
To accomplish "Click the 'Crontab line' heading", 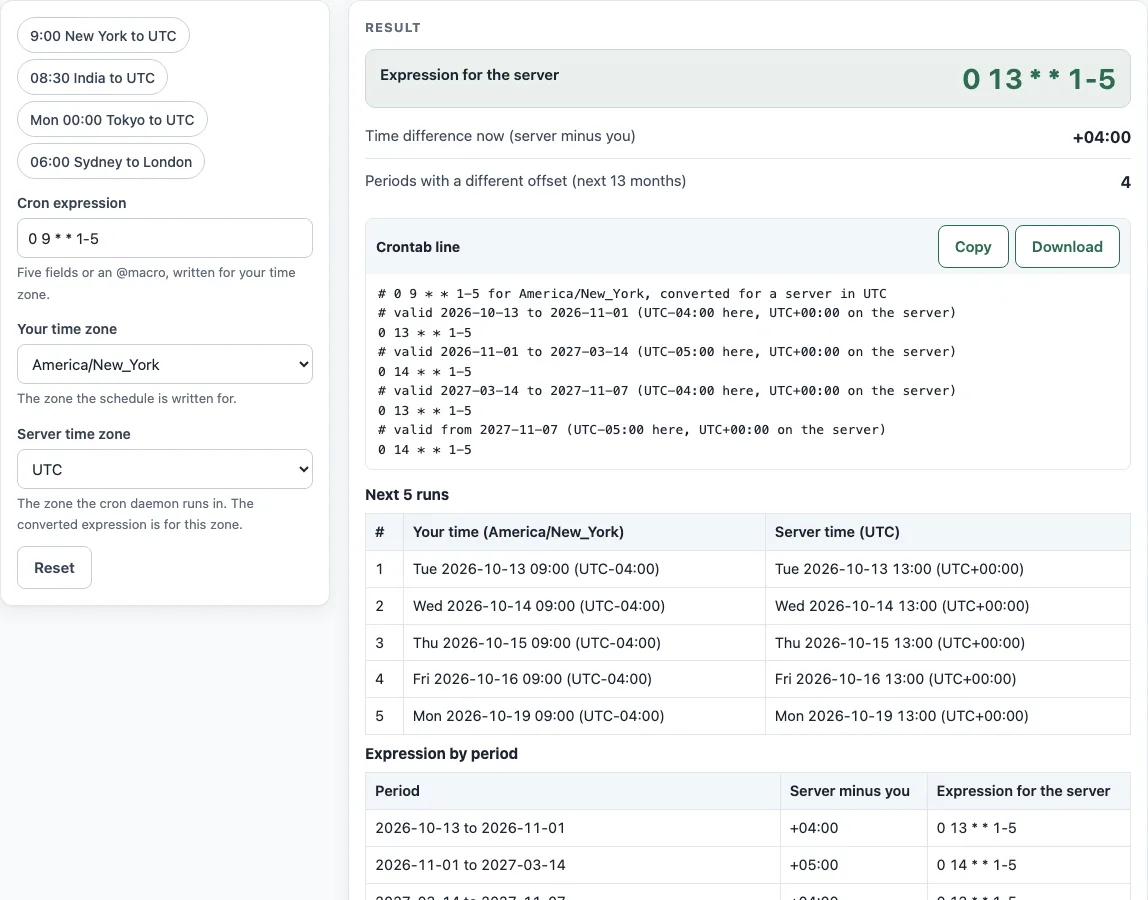I will pyautogui.click(x=418, y=247).
